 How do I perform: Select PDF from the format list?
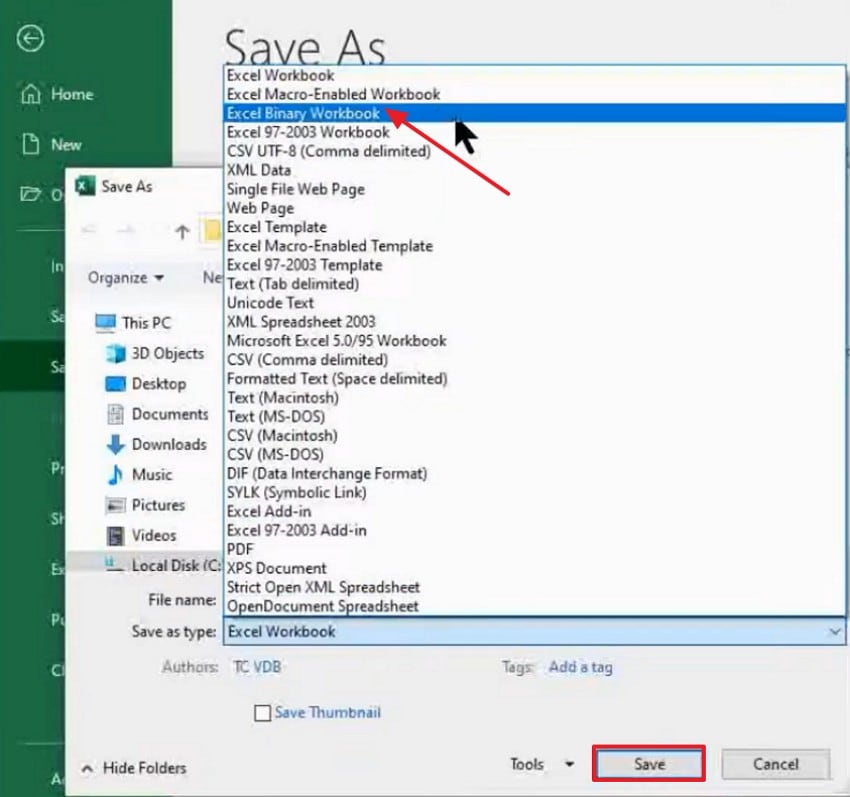pyautogui.click(x=240, y=549)
